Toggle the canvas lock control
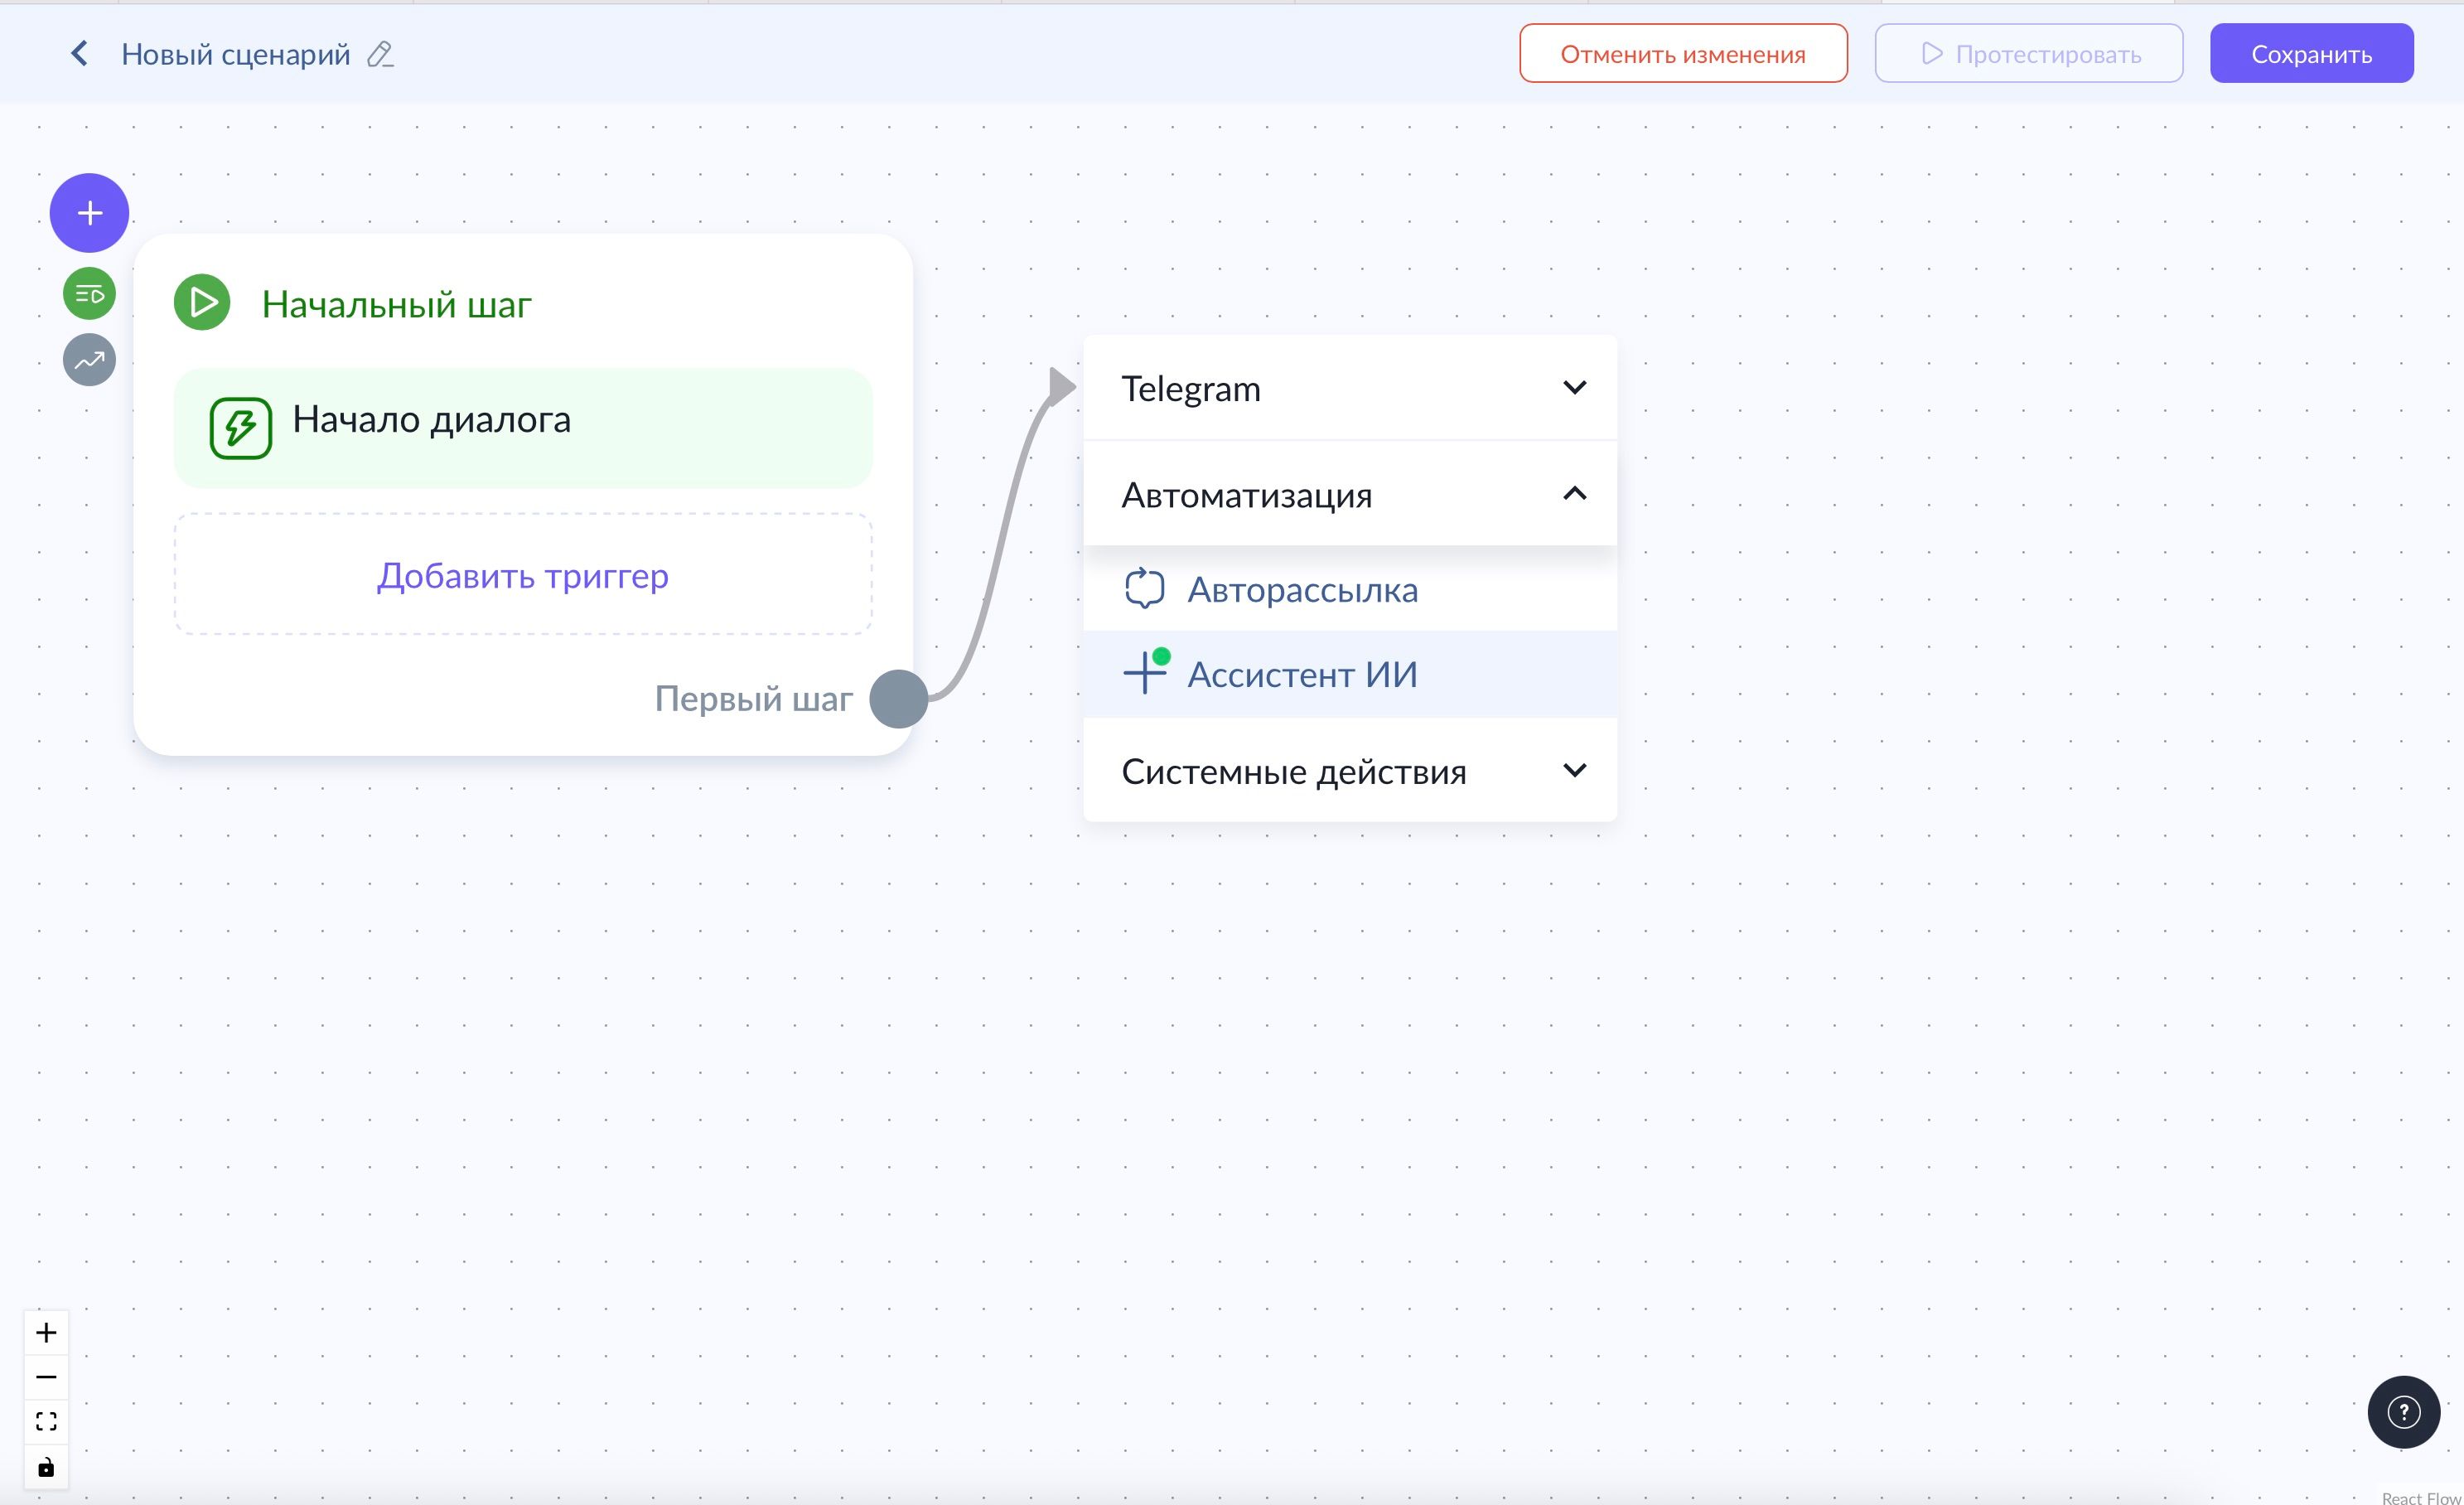Screen dimensions: 2464x1505 click(x=46, y=1467)
